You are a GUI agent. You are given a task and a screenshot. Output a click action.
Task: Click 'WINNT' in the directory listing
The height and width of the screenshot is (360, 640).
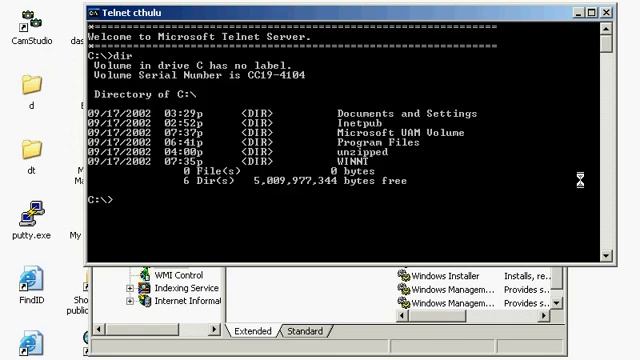[353, 161]
